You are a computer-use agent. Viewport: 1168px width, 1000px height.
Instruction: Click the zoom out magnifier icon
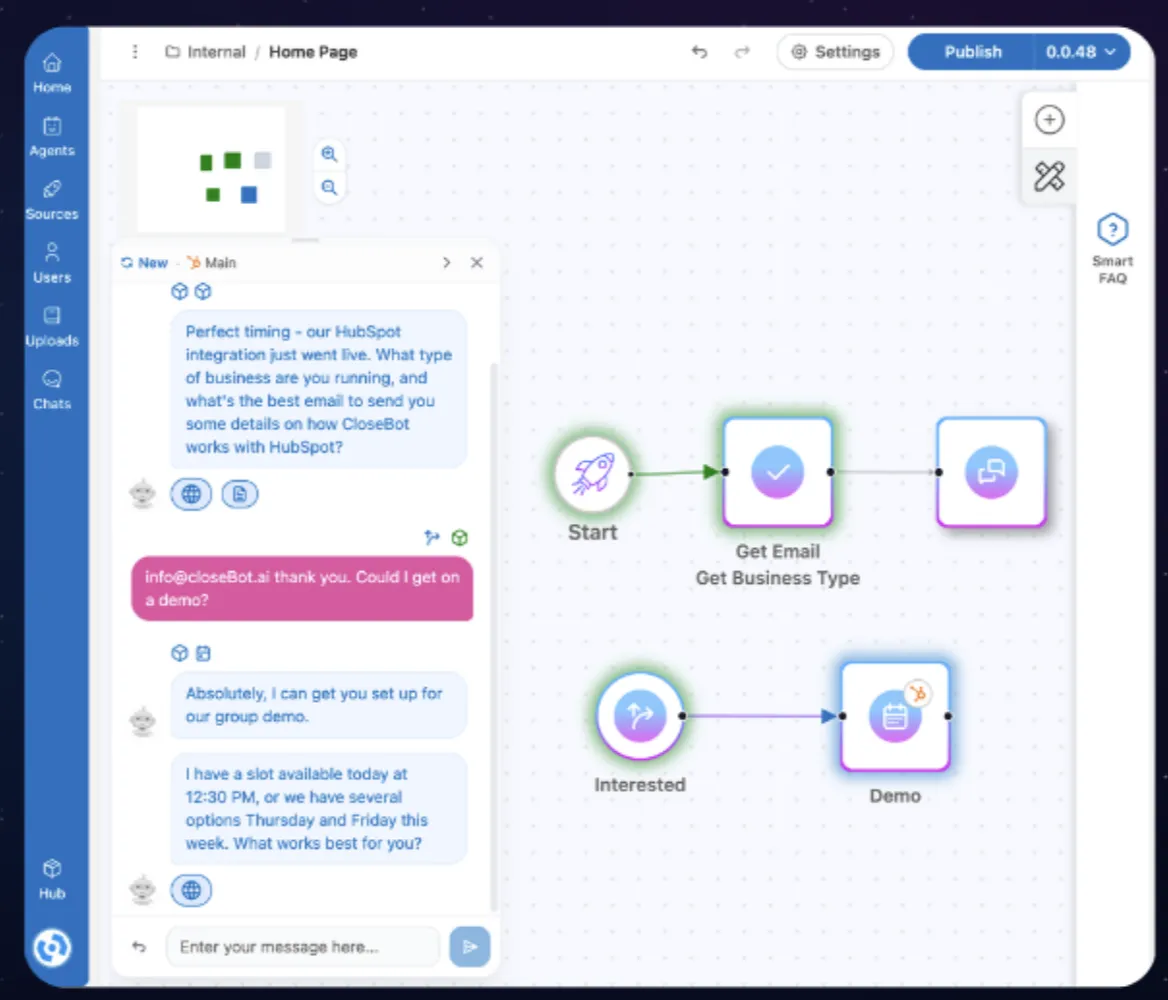click(329, 187)
